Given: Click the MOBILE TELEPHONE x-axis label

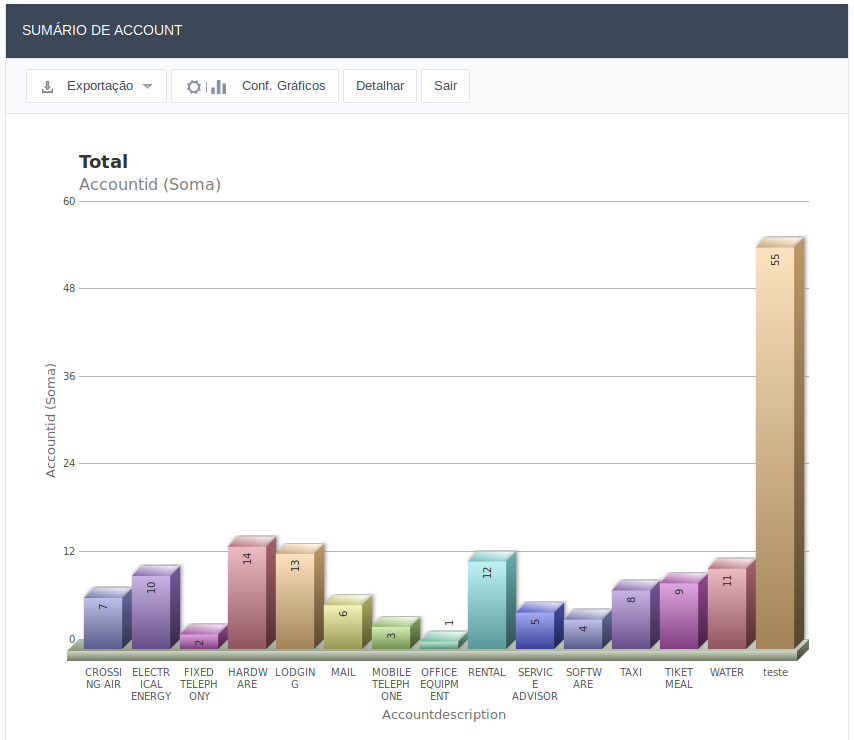Looking at the screenshot, I should [x=391, y=684].
